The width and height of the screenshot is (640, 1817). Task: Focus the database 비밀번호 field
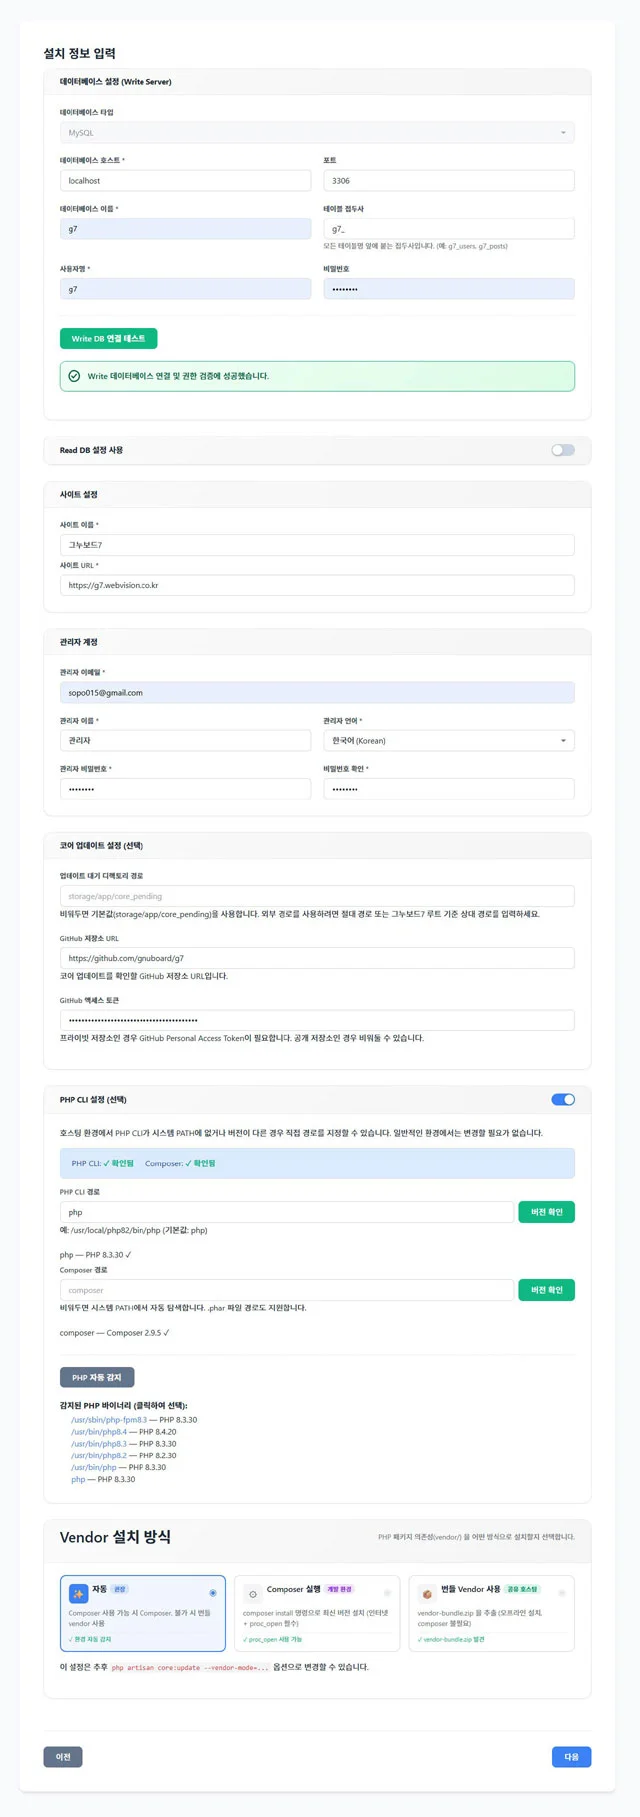tap(449, 289)
